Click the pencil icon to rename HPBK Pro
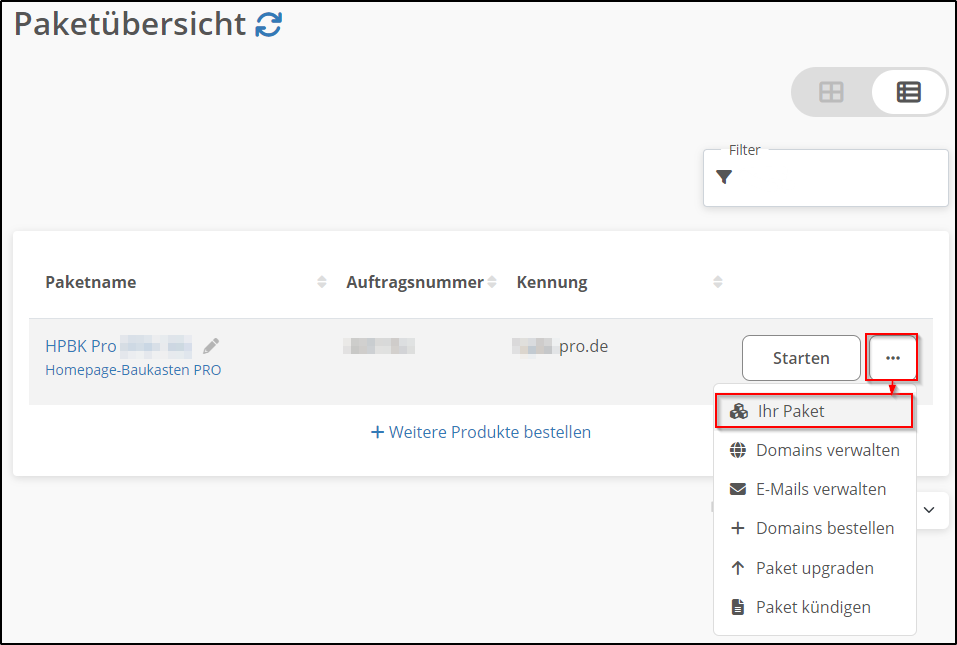Viewport: 957px width, 645px height. click(210, 345)
